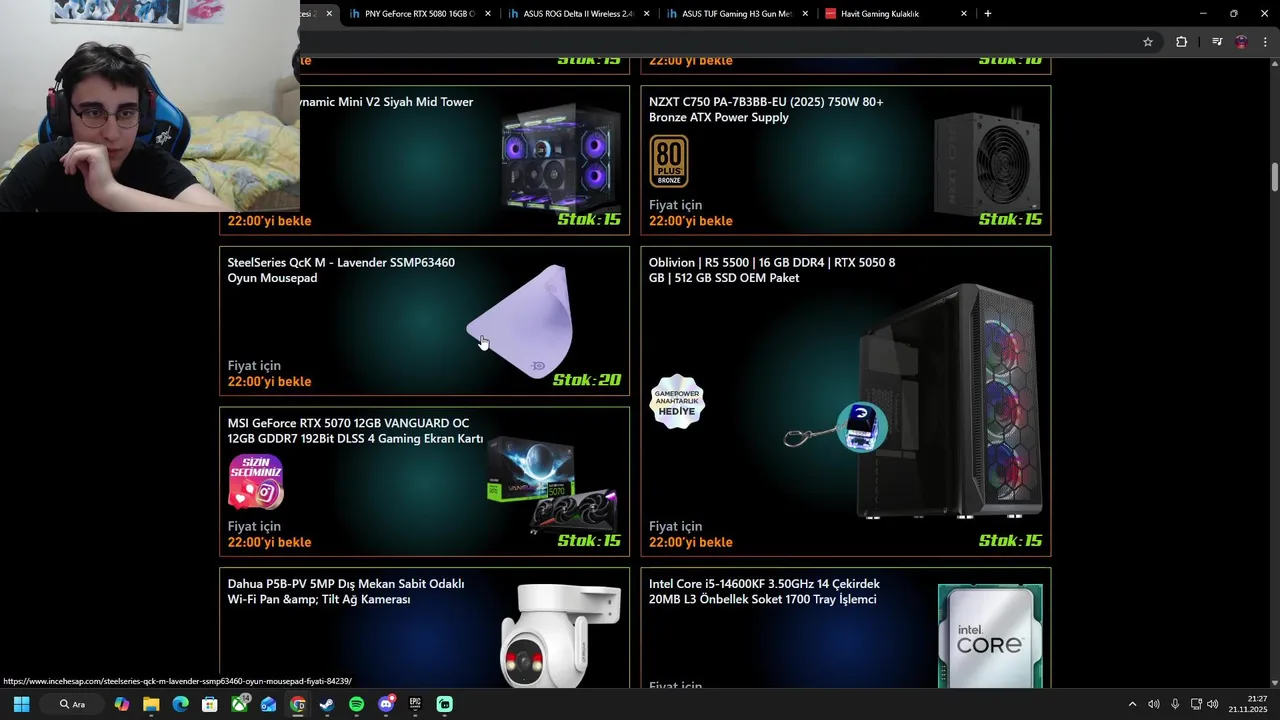Image resolution: width=1280 pixels, height=720 pixels.
Task: Click the Chrome icon in the taskbar
Action: coord(298,704)
